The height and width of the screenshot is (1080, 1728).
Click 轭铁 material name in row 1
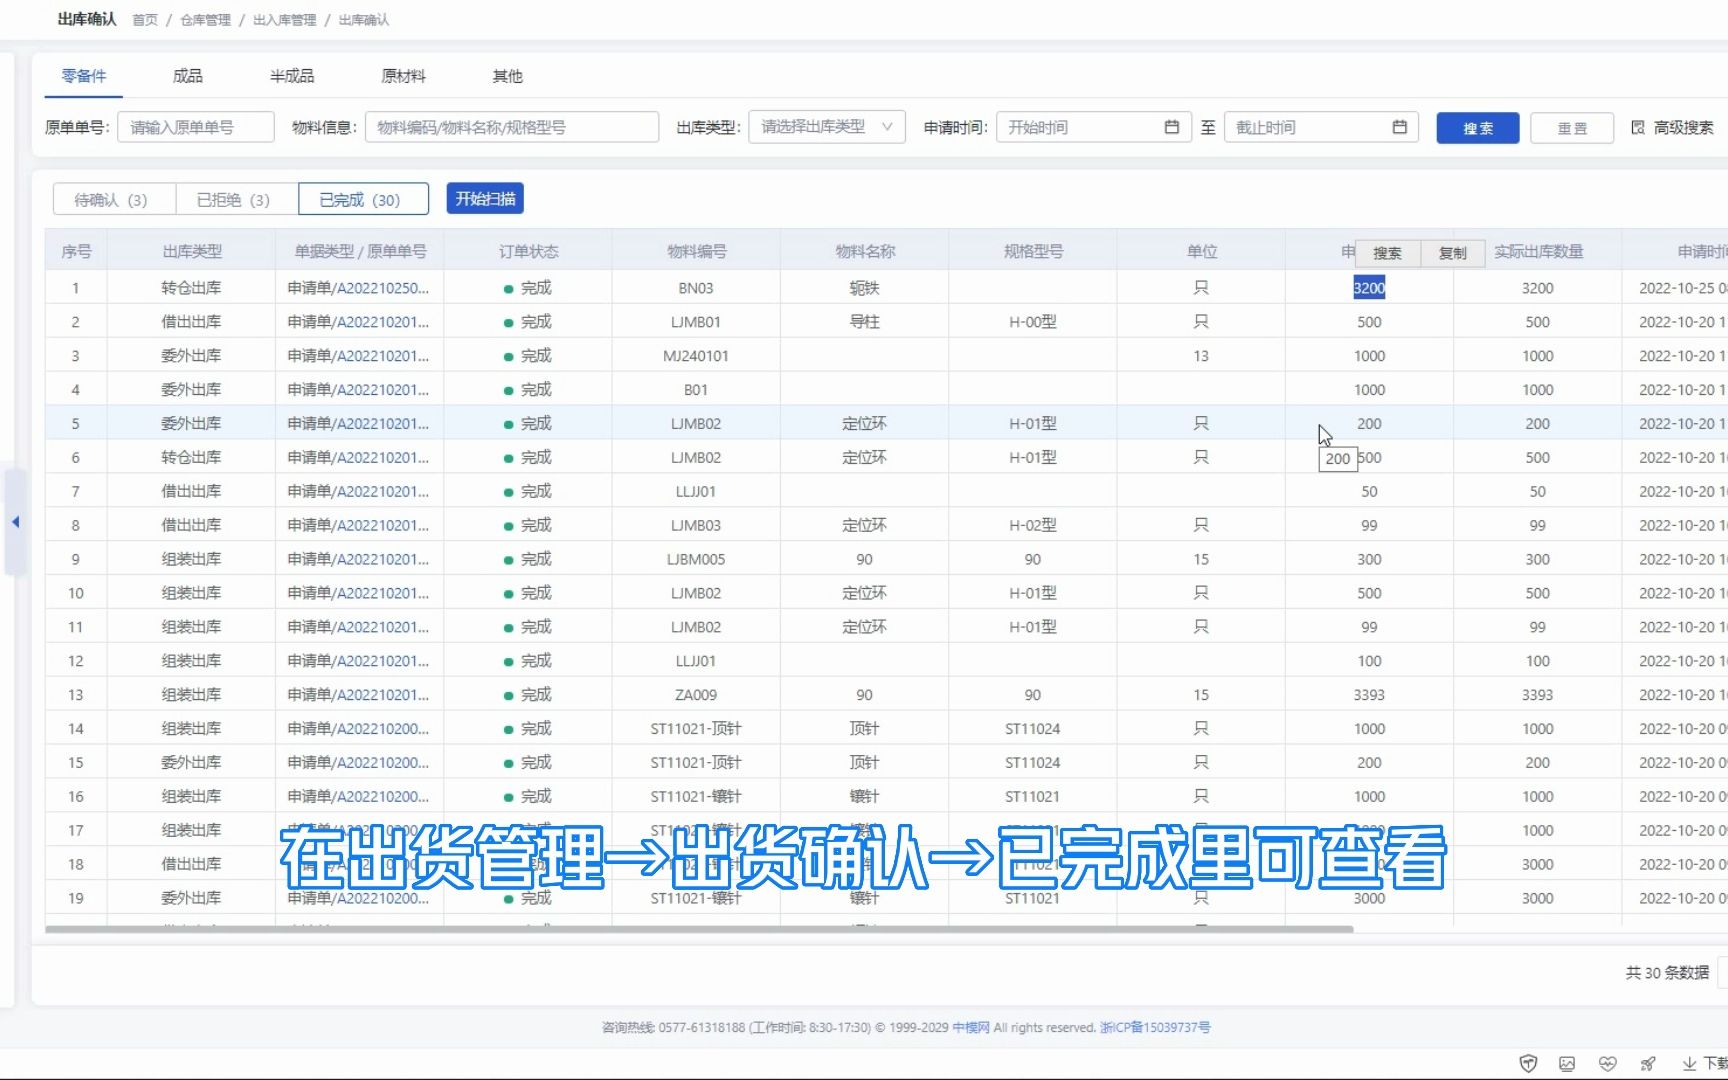864,288
